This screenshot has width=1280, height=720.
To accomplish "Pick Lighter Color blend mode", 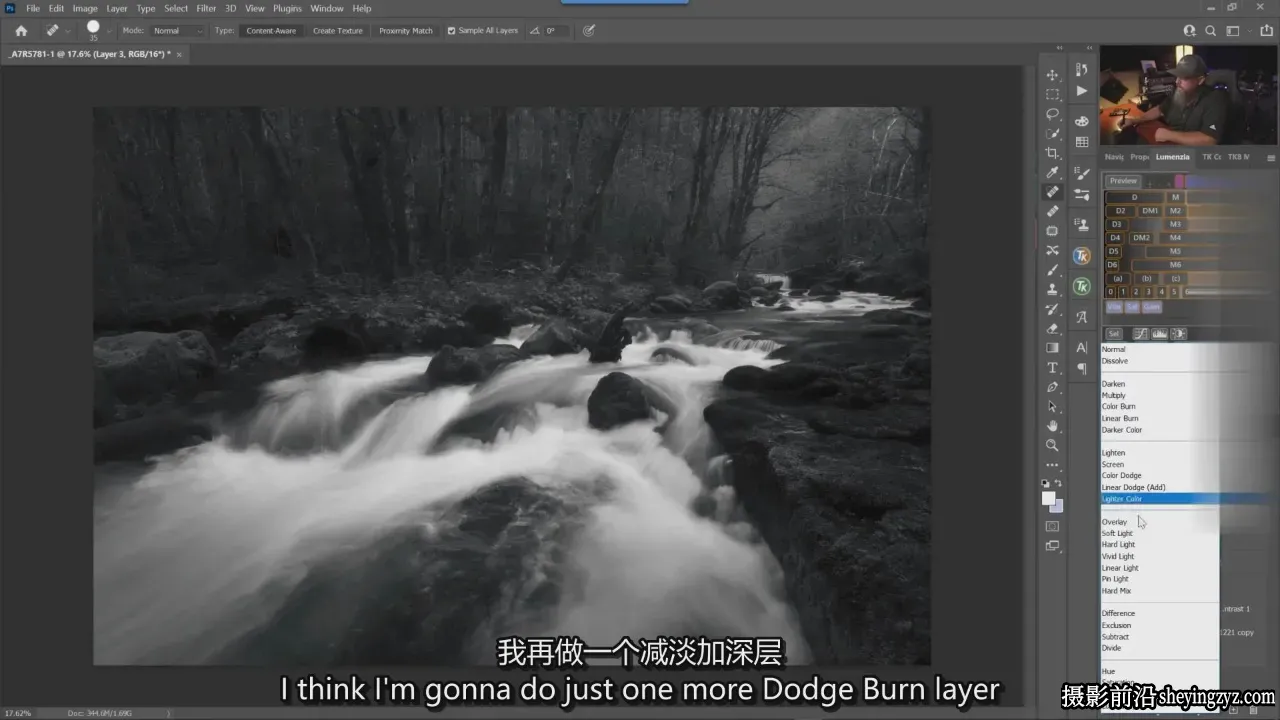I will pos(1160,499).
